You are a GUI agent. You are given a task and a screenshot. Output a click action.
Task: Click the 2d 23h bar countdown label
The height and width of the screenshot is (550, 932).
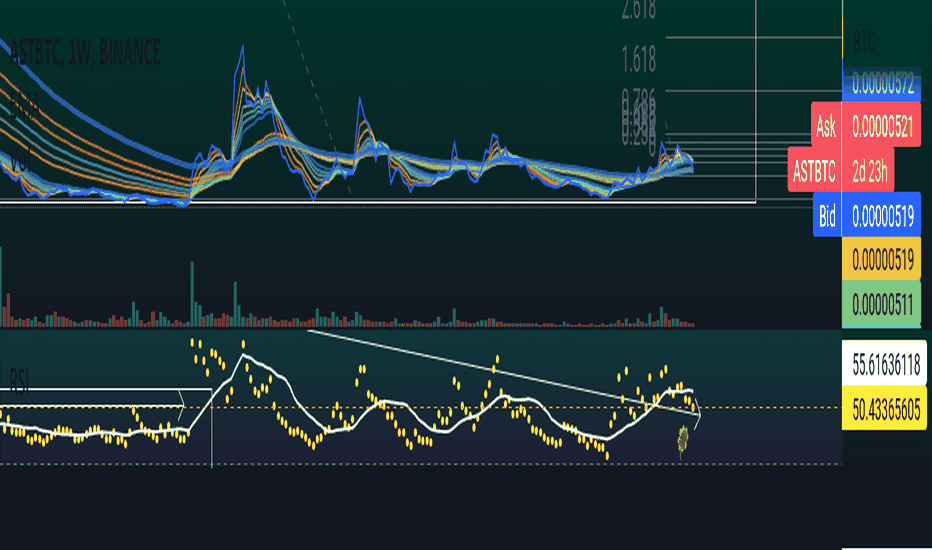pos(868,171)
